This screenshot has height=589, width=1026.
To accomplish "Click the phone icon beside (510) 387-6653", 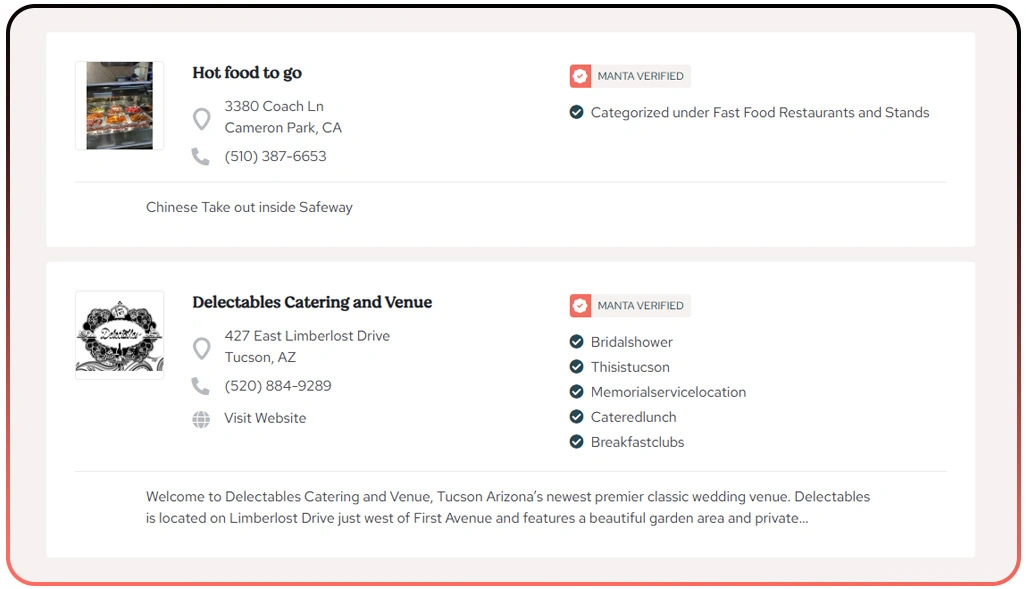I will [x=201, y=156].
